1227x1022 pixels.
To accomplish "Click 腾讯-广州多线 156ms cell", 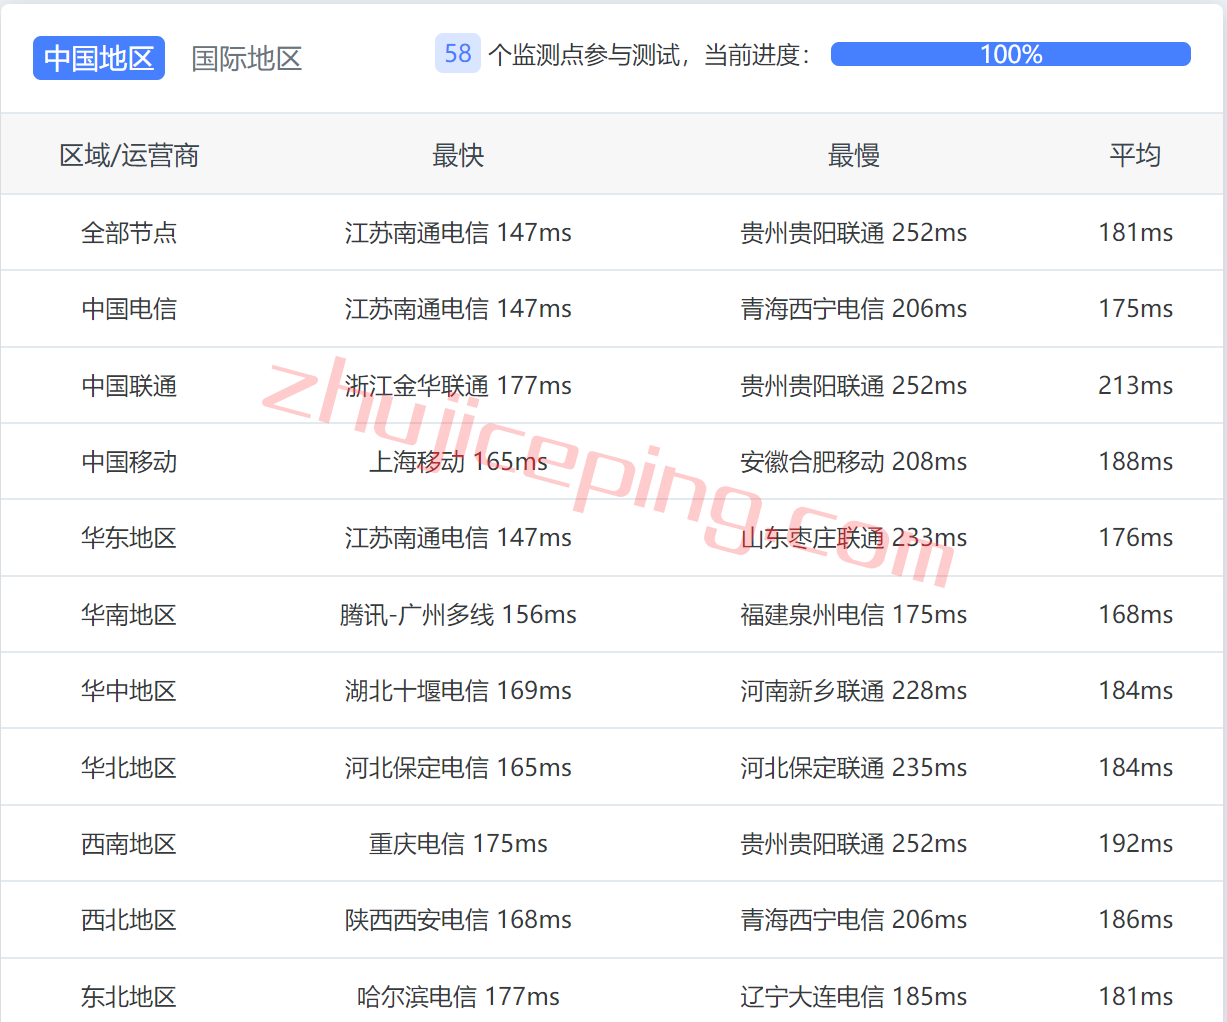I will pyautogui.click(x=458, y=615).
